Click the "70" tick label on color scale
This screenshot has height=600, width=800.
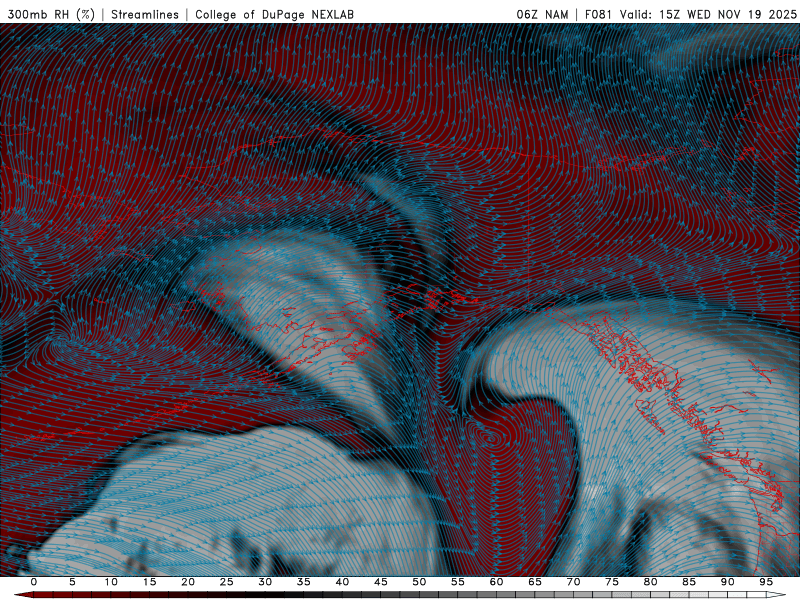click(x=573, y=582)
